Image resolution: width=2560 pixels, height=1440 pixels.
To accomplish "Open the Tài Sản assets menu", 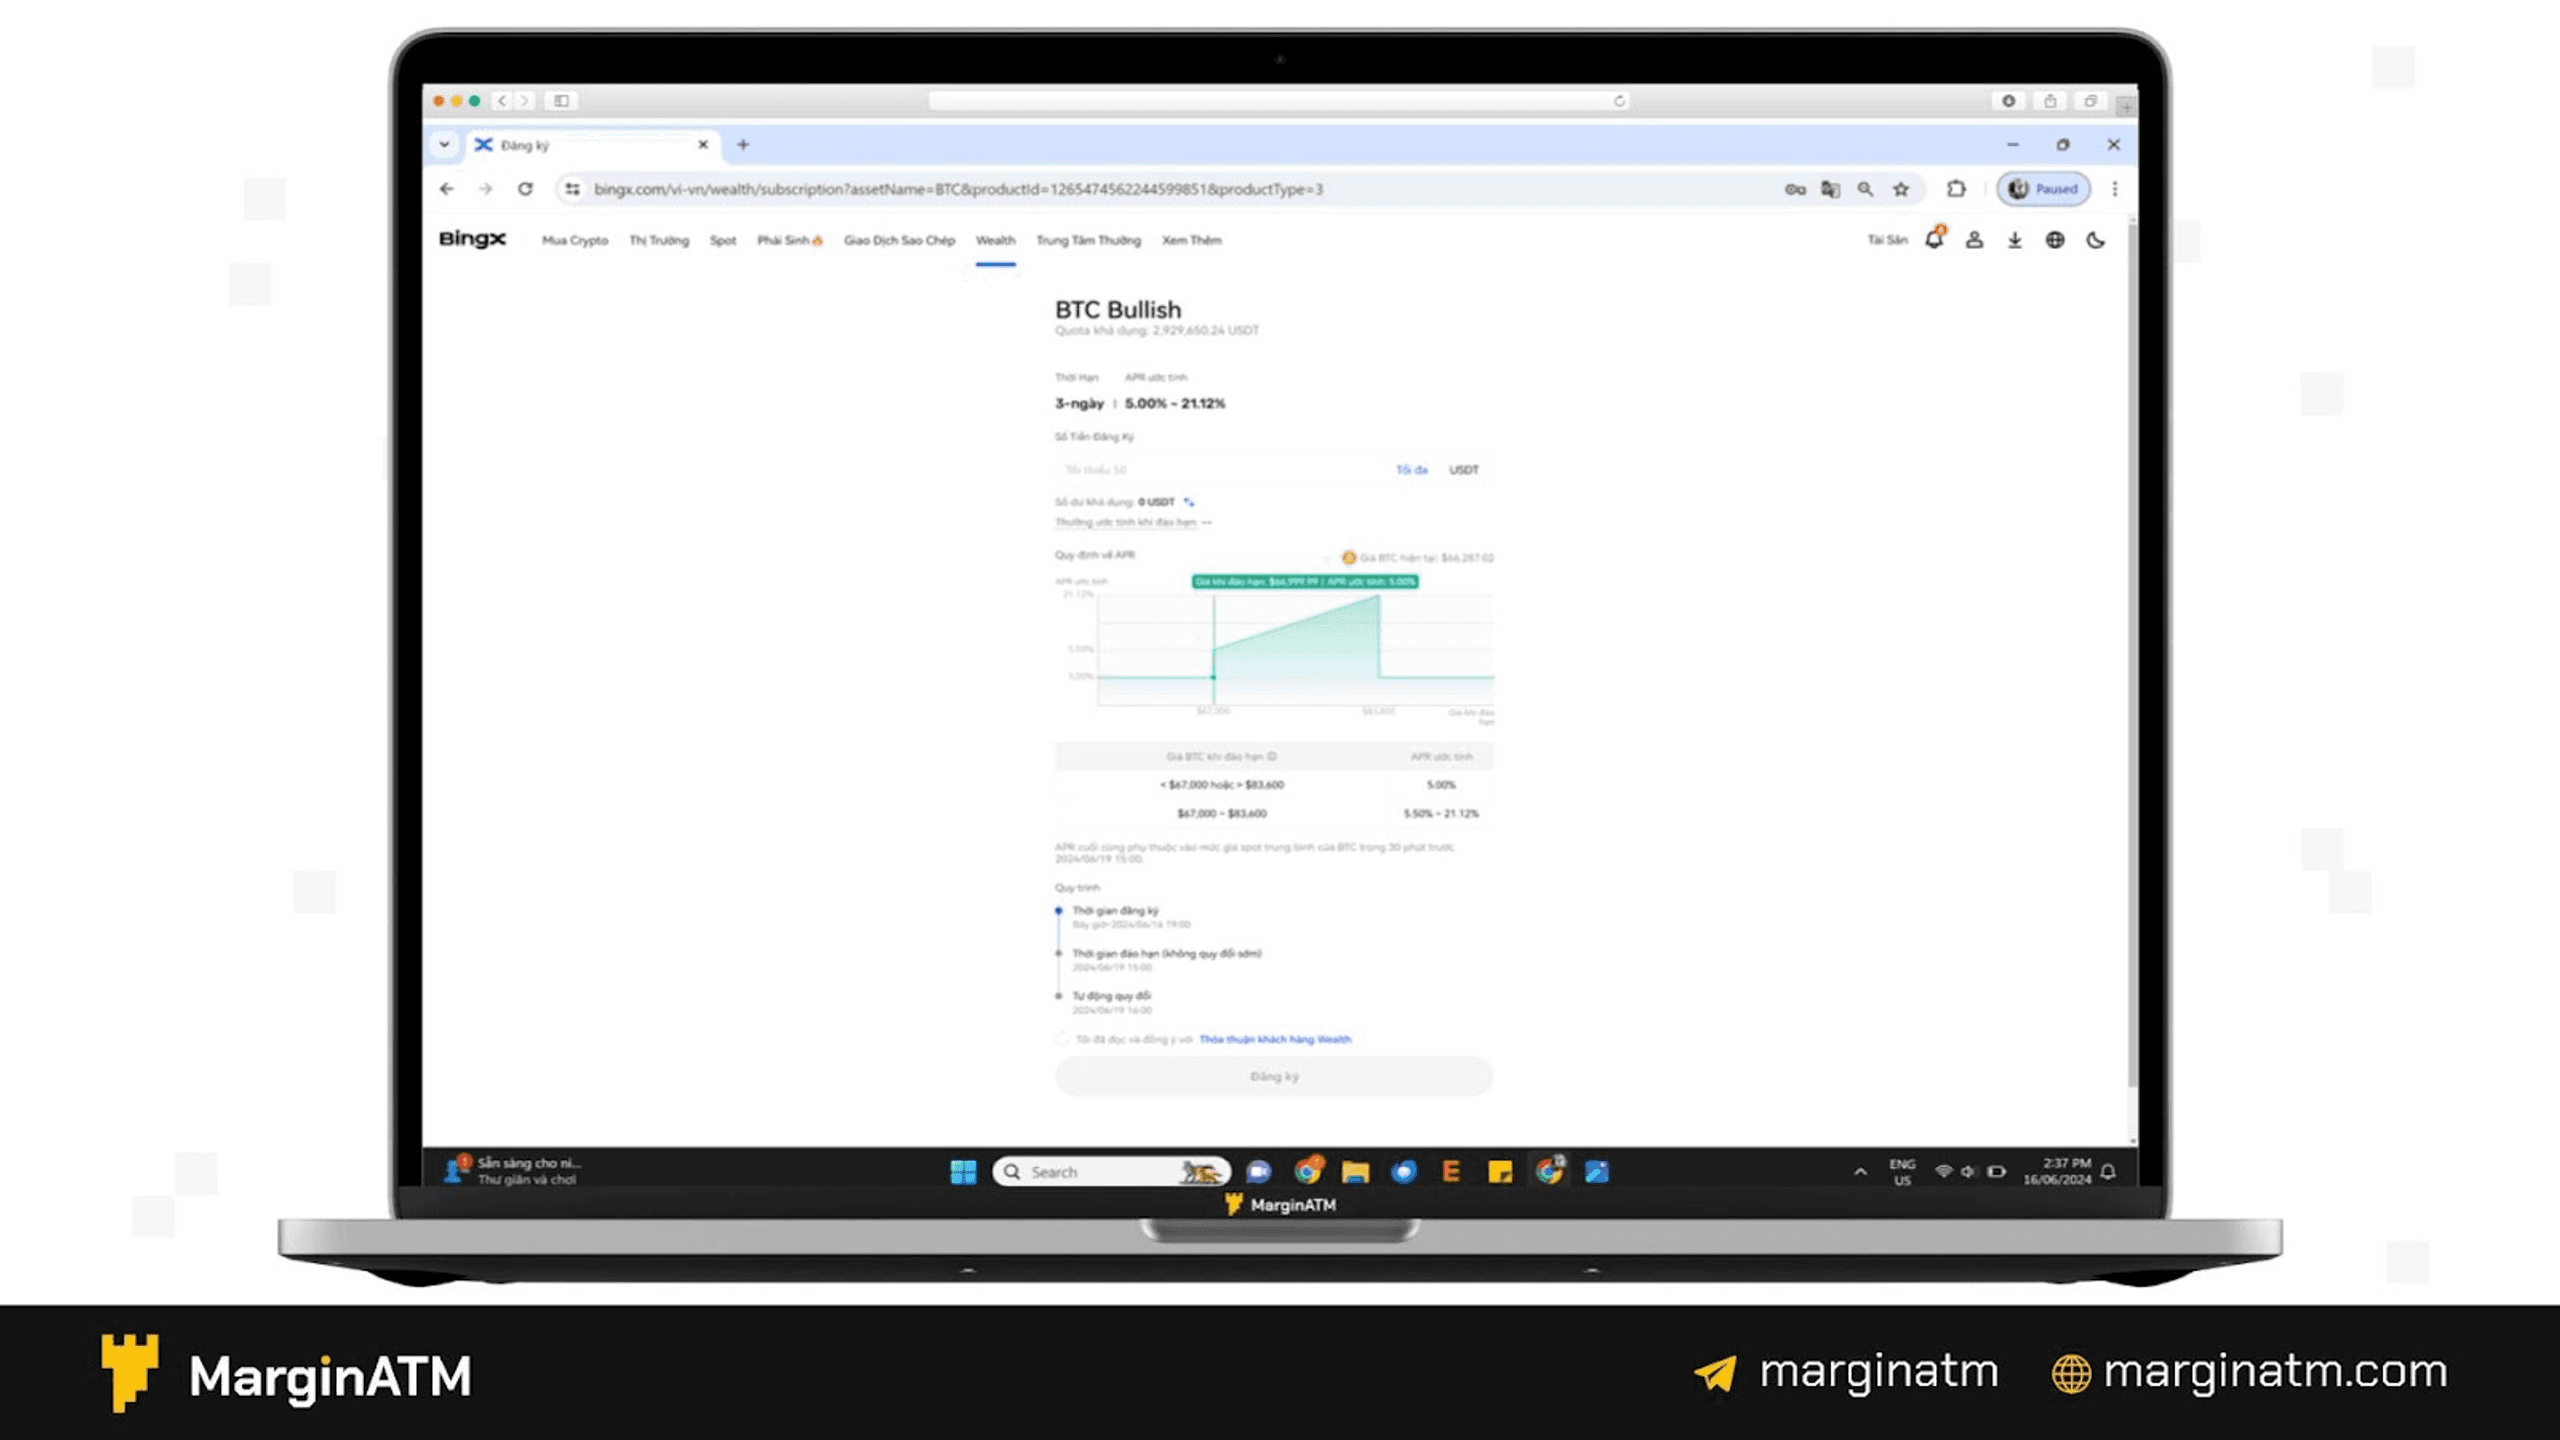I will pyautogui.click(x=1887, y=240).
